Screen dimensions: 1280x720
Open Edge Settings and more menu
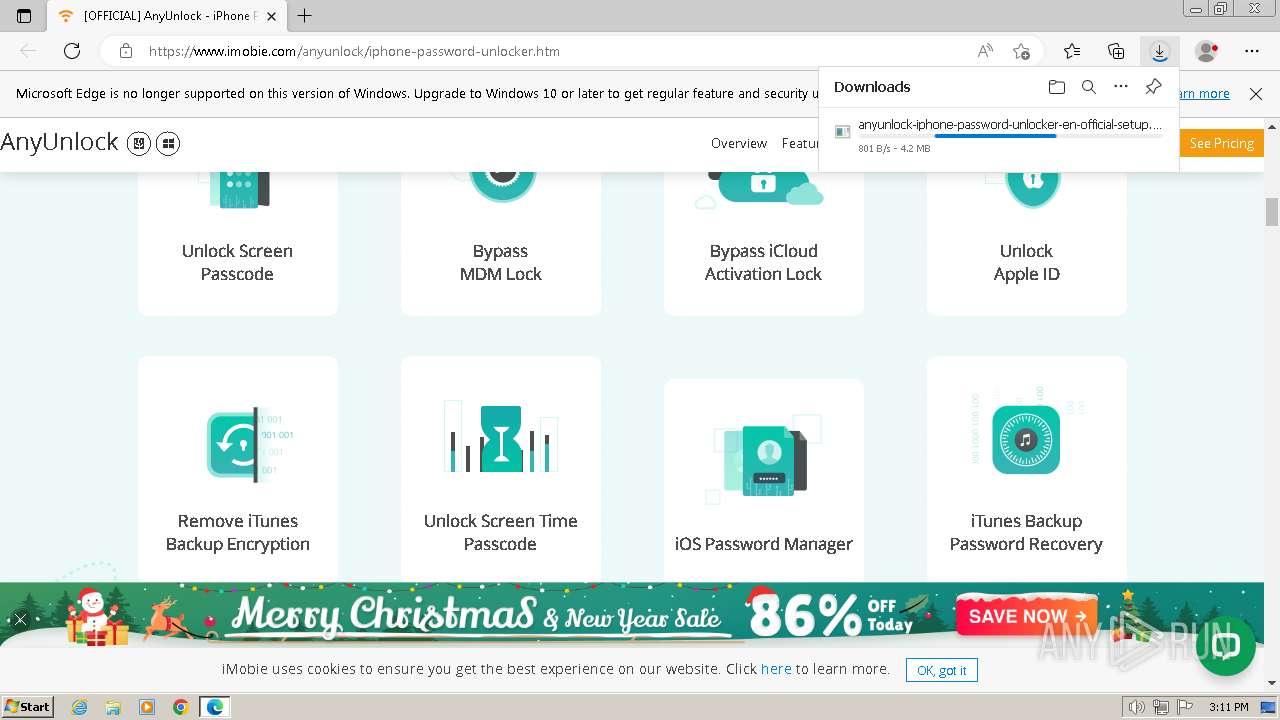click(x=1252, y=51)
